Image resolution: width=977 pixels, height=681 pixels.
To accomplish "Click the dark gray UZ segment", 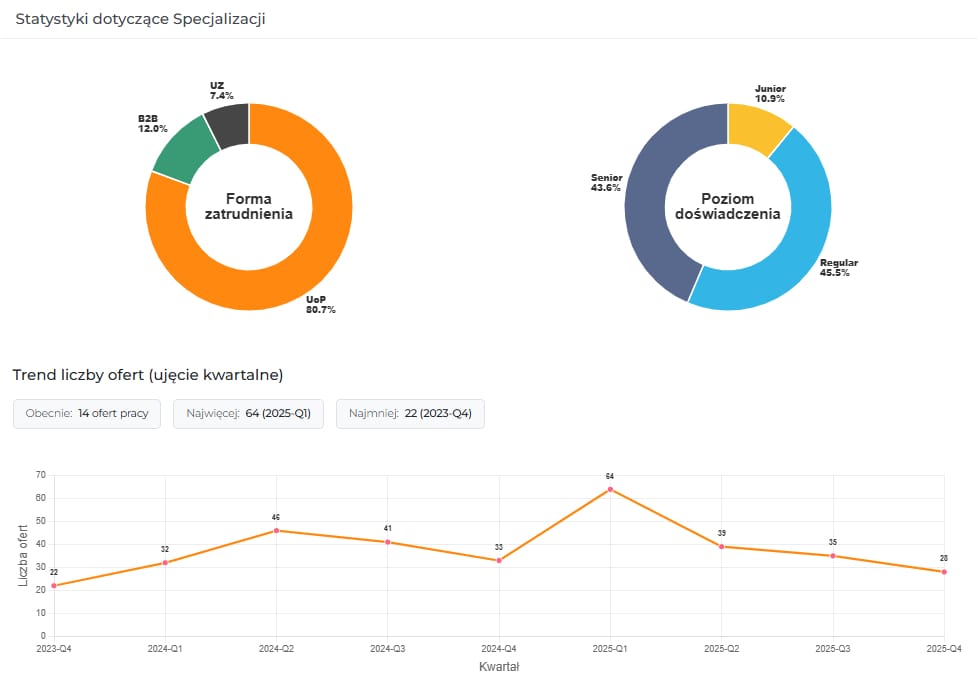I will [230, 125].
